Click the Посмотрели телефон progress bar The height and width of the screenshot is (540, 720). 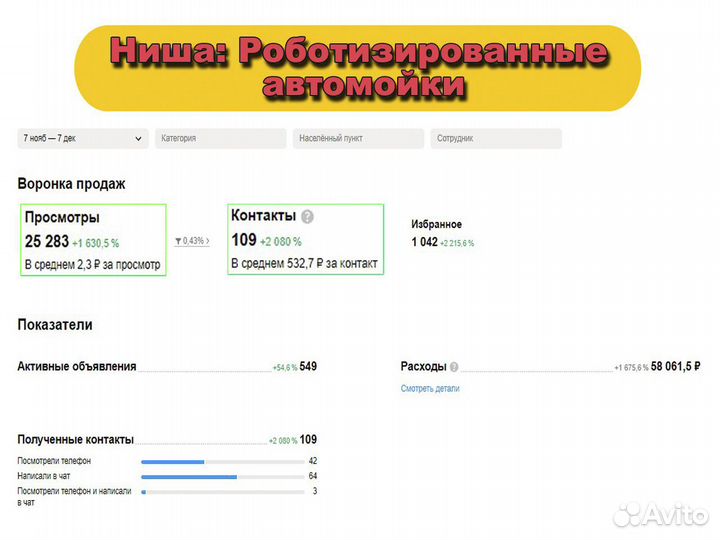coord(223,462)
